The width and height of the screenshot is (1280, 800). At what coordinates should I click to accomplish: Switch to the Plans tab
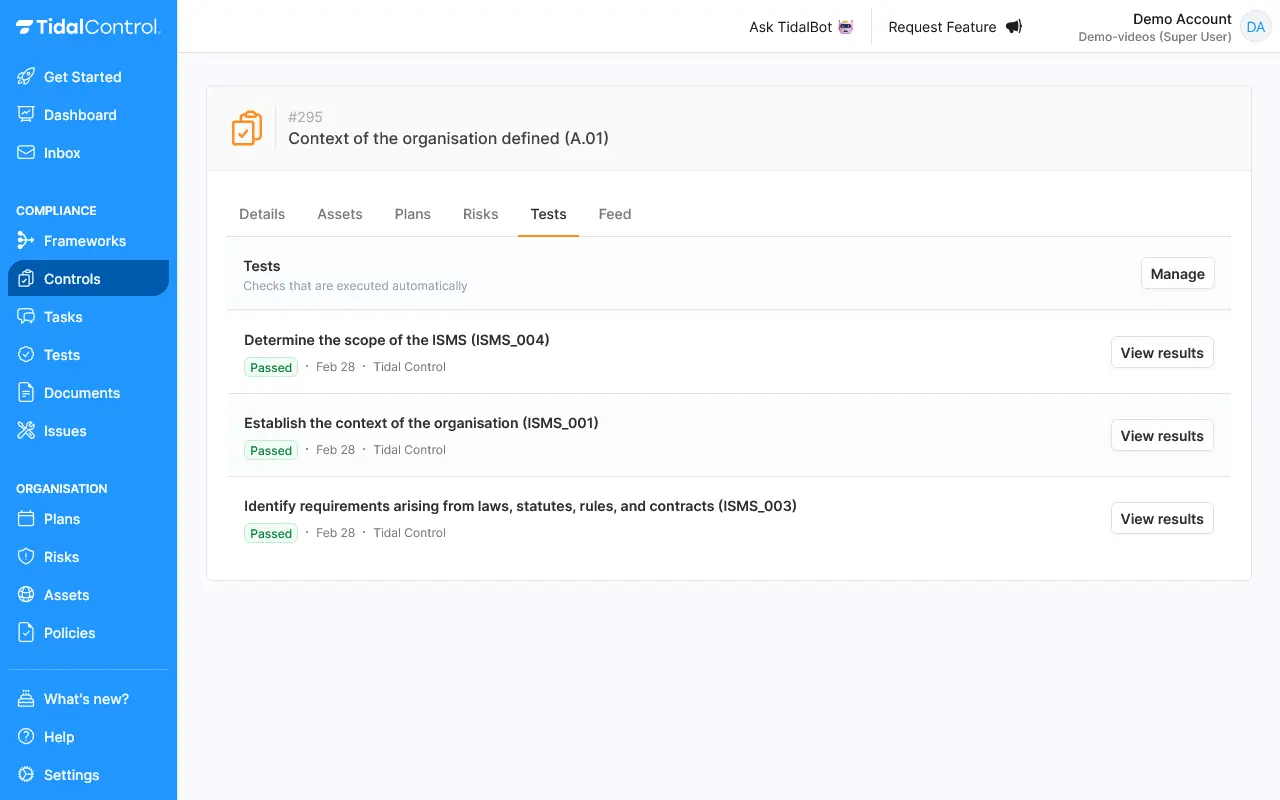(413, 214)
